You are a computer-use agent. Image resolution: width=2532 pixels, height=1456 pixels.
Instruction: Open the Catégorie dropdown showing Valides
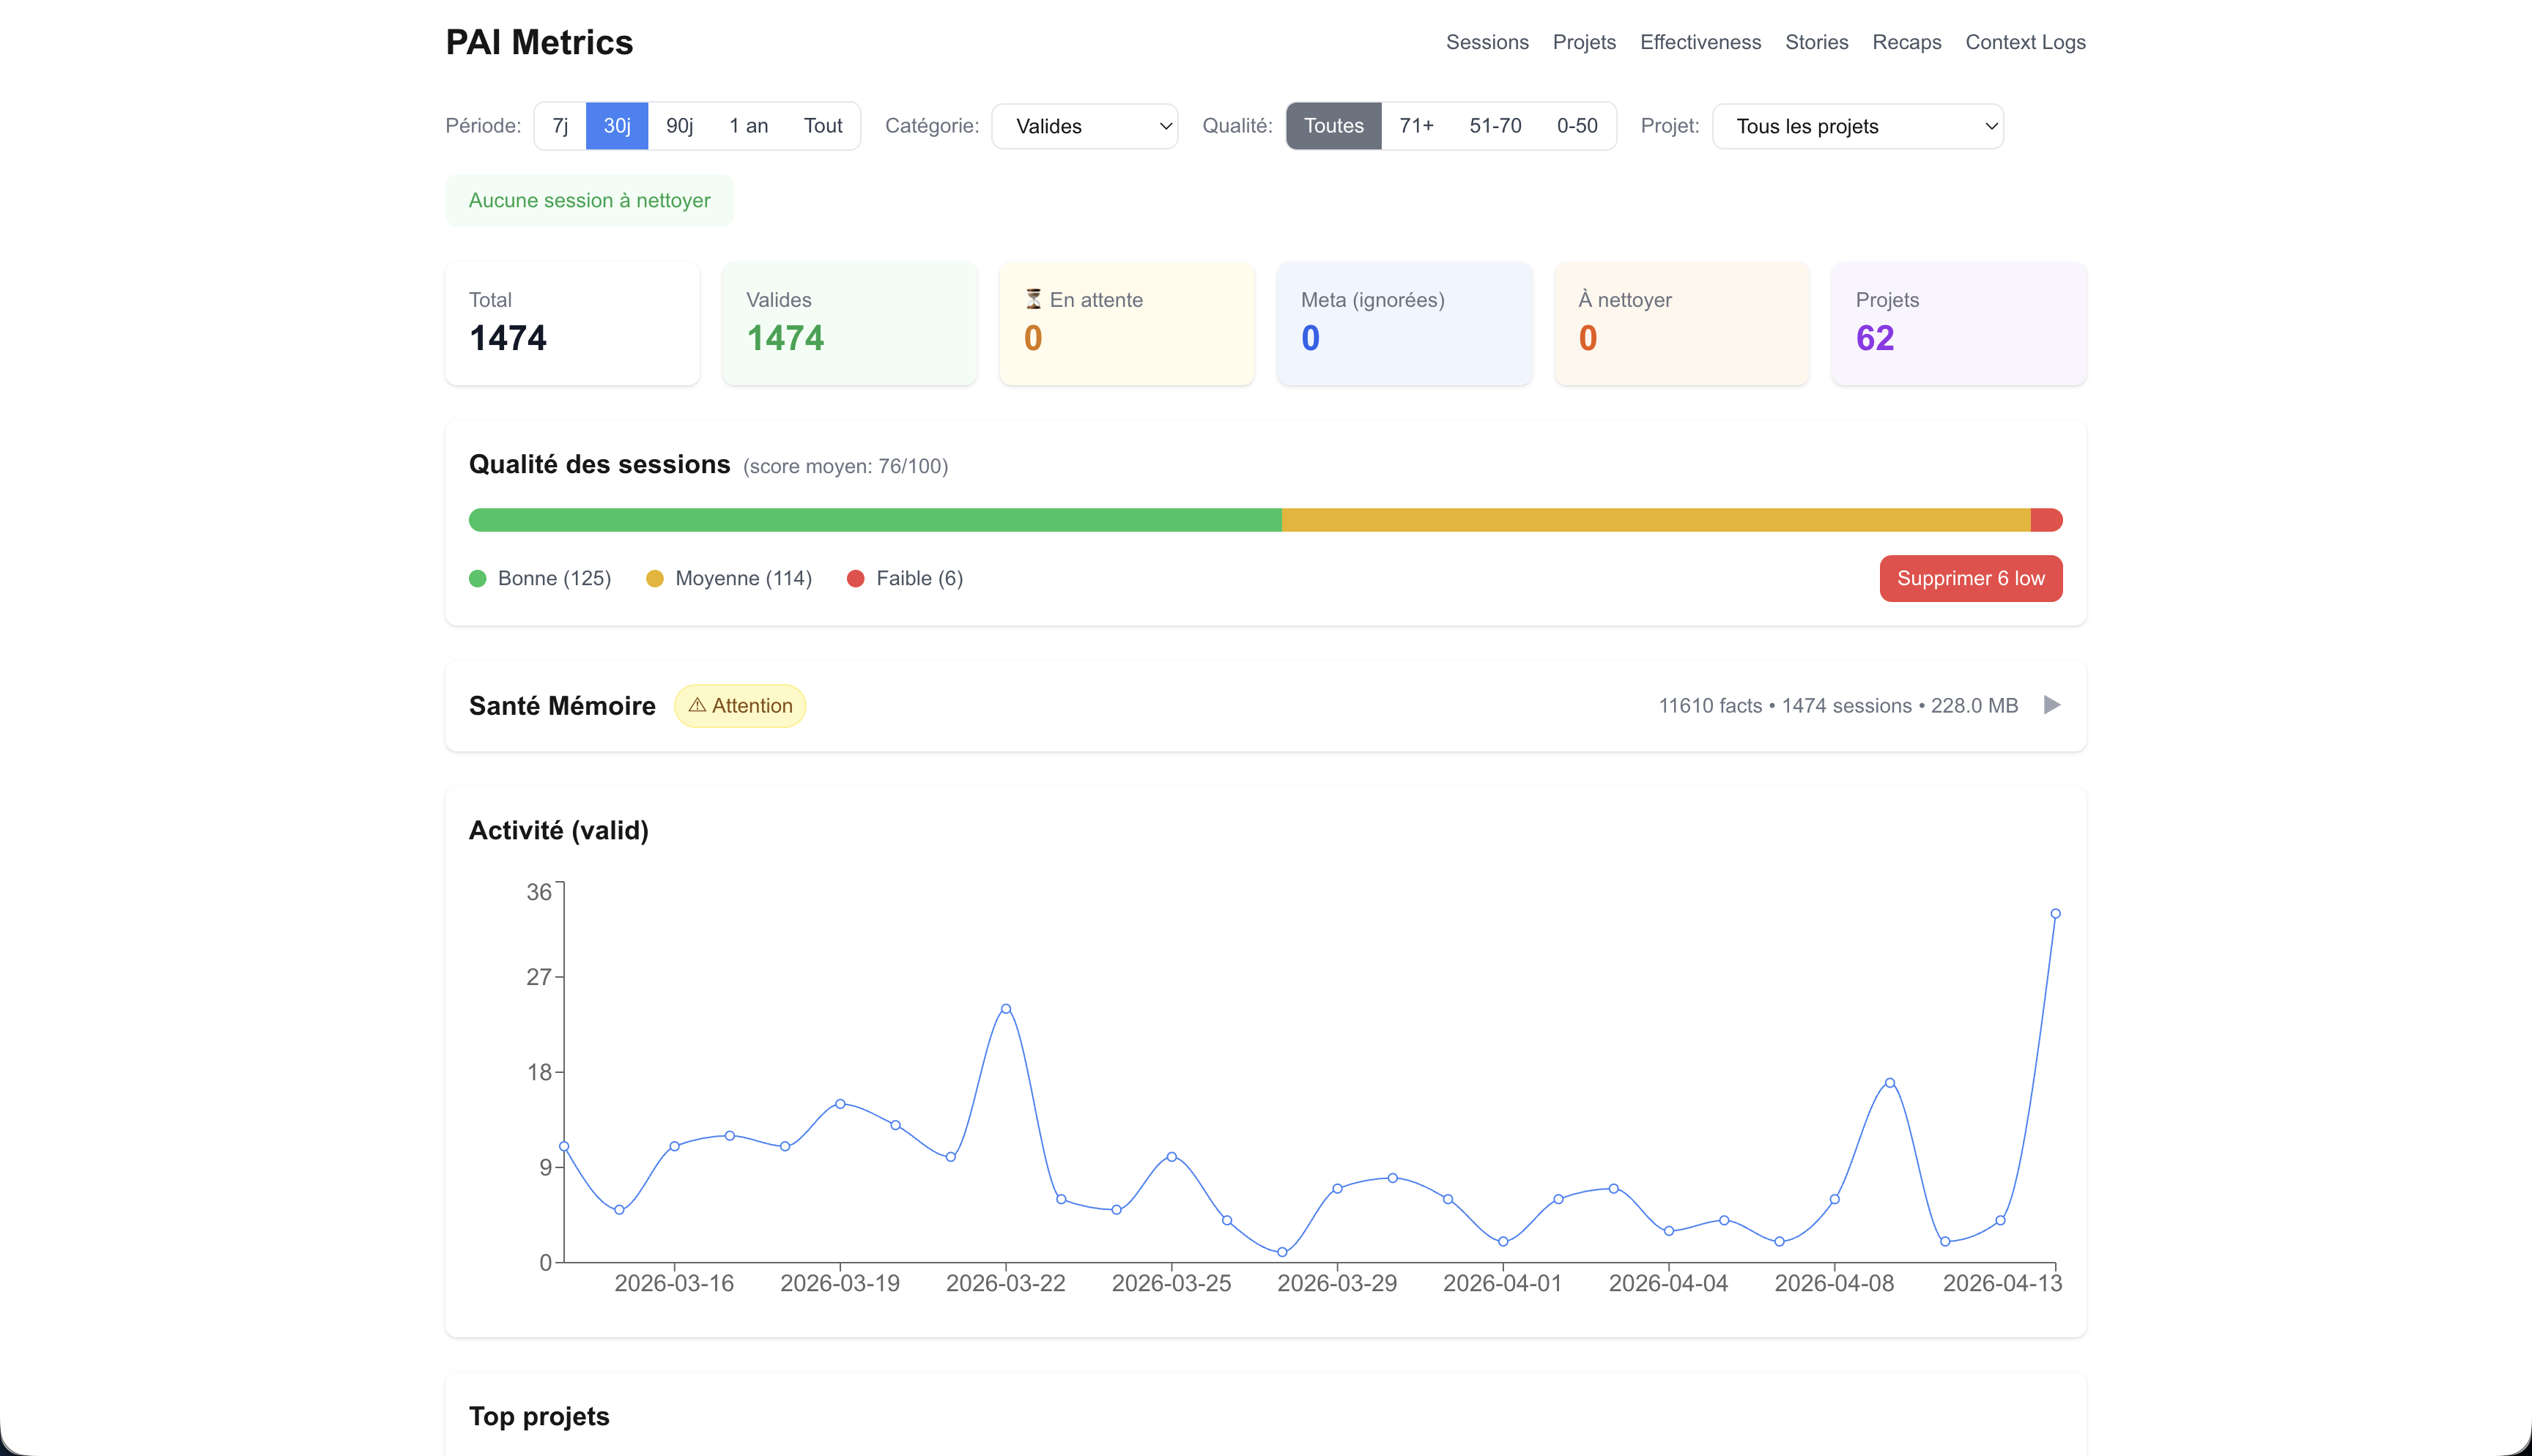coord(1085,126)
